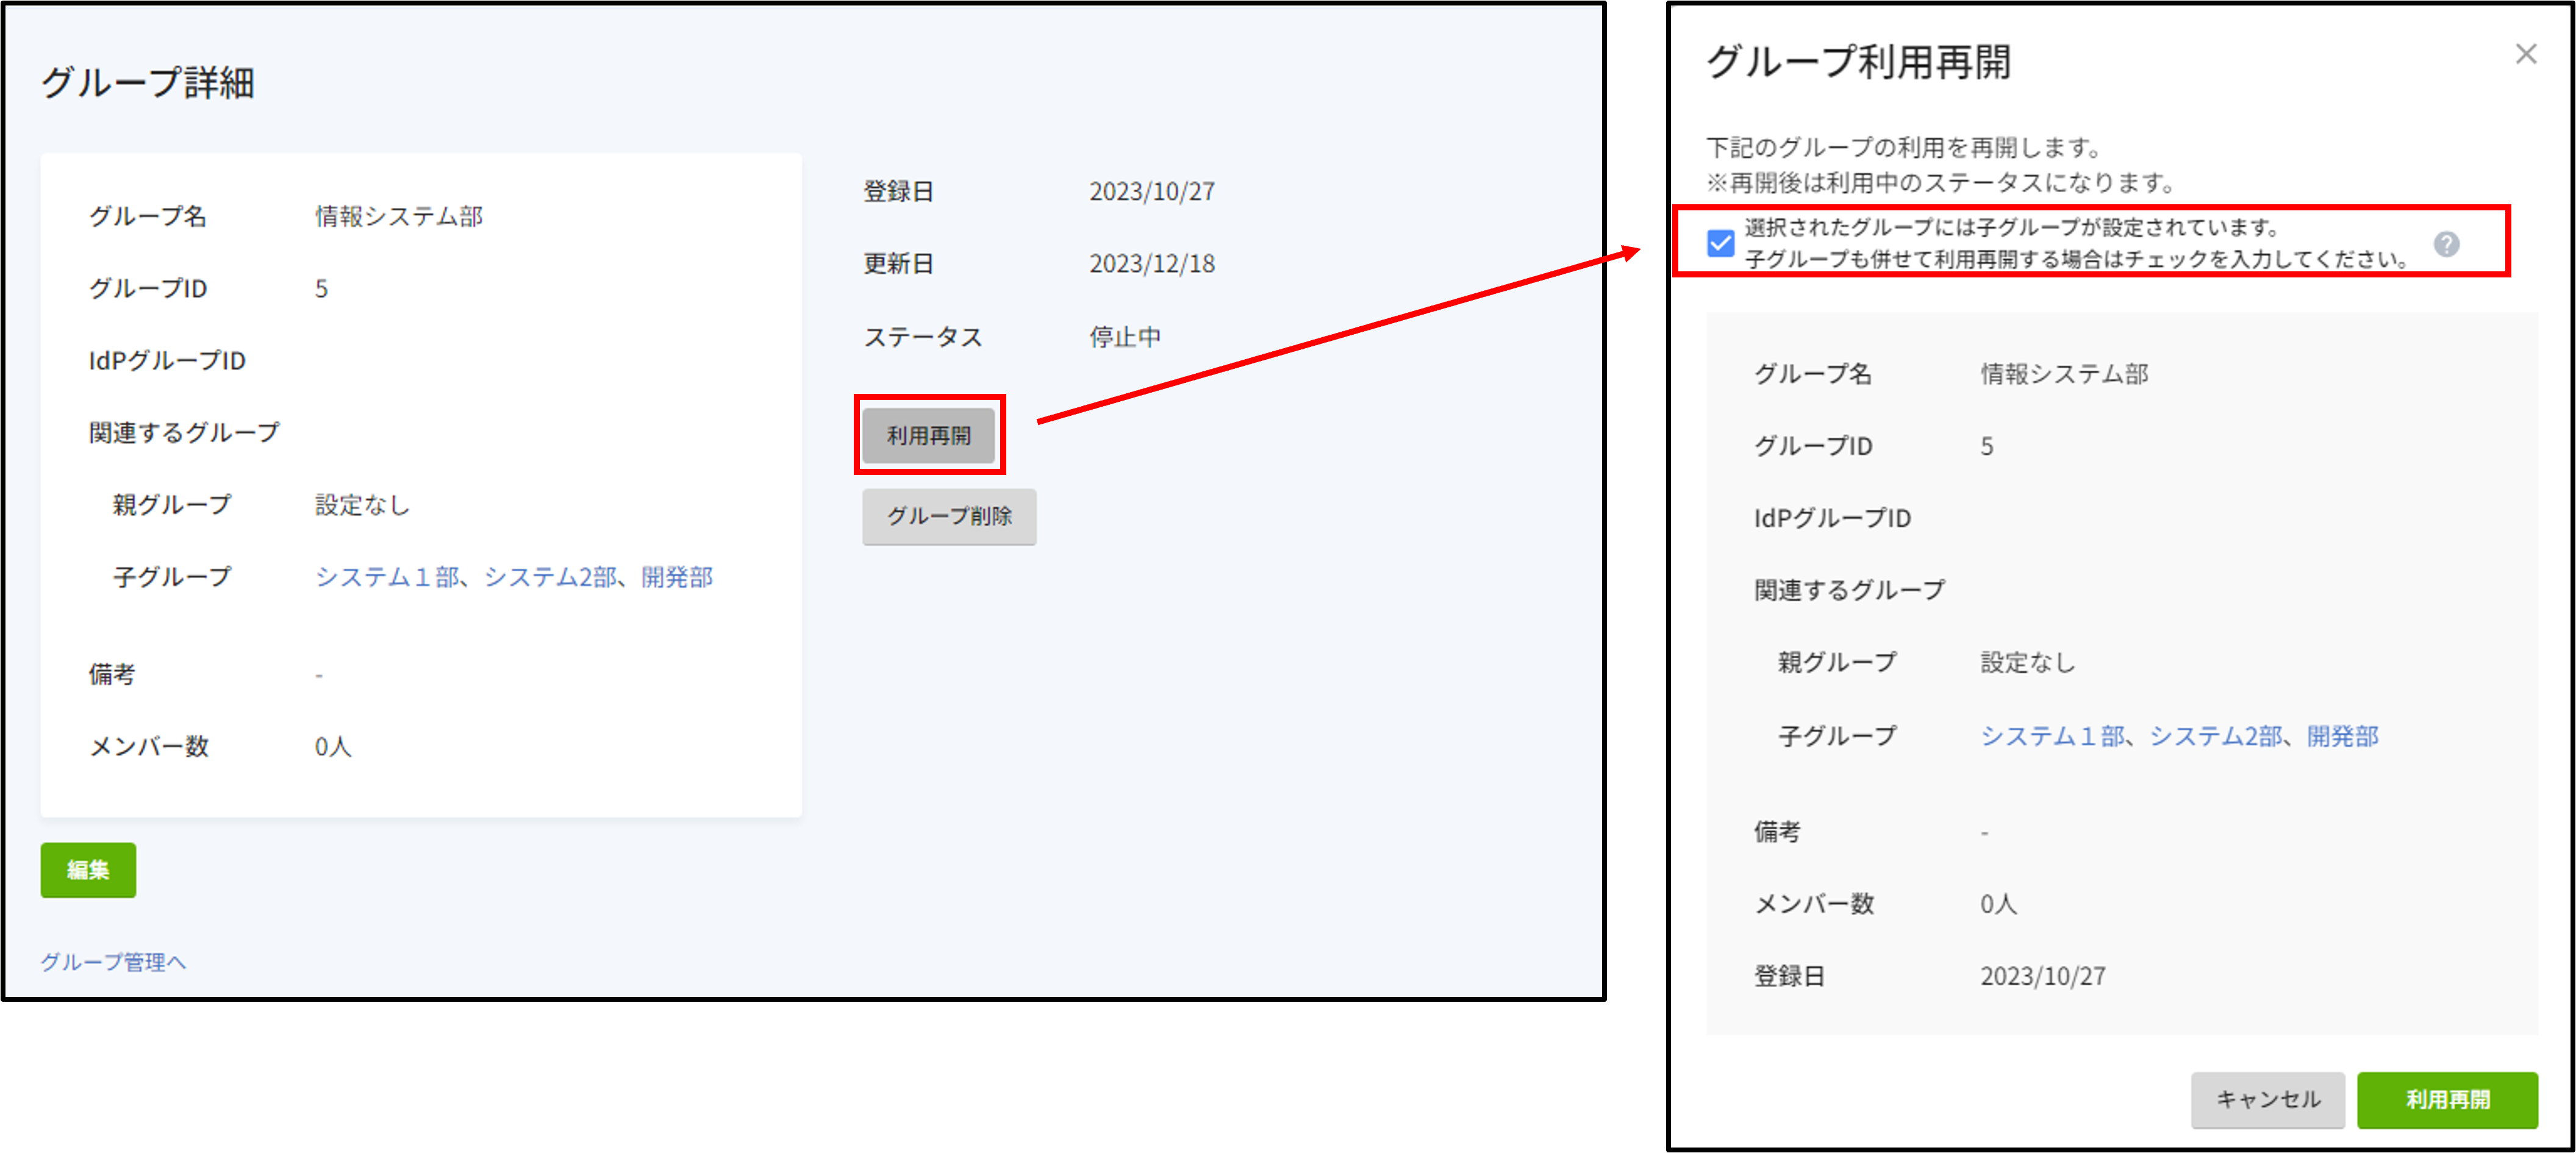
Task: Click the help question mark icon in dialog
Action: (2446, 244)
